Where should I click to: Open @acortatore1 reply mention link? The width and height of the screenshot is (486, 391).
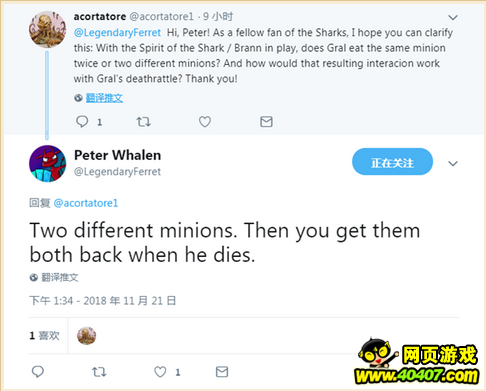click(x=86, y=203)
